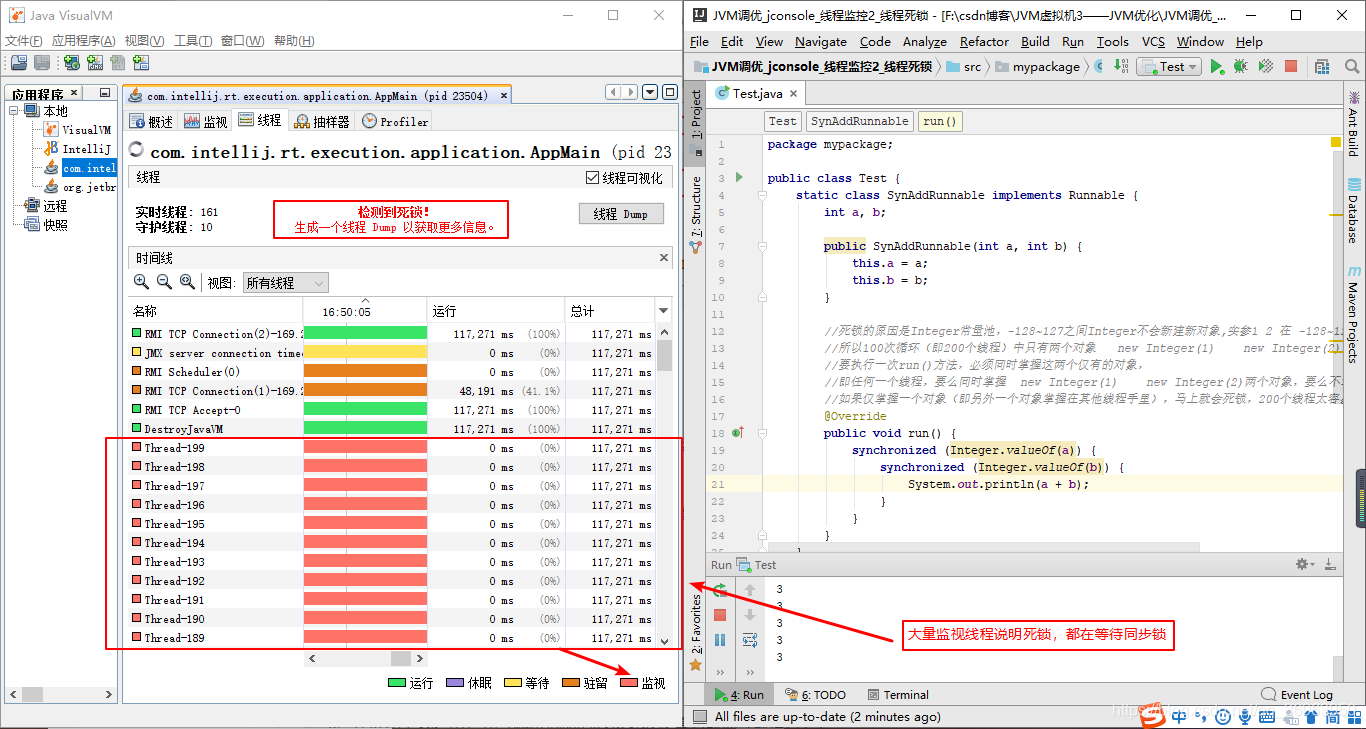Select the 快照 node in VisualVM tree
The width and height of the screenshot is (1366, 729).
coord(46,225)
